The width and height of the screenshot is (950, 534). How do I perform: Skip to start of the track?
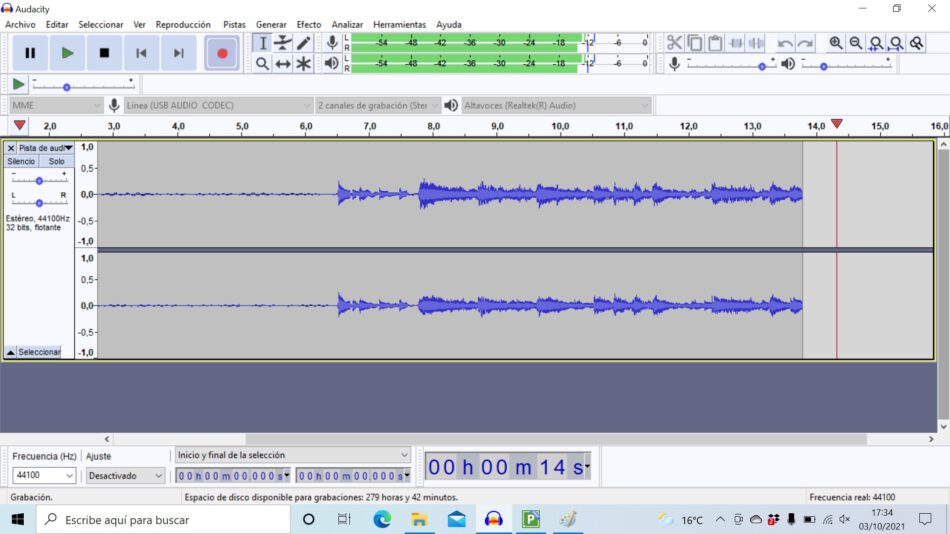141,53
